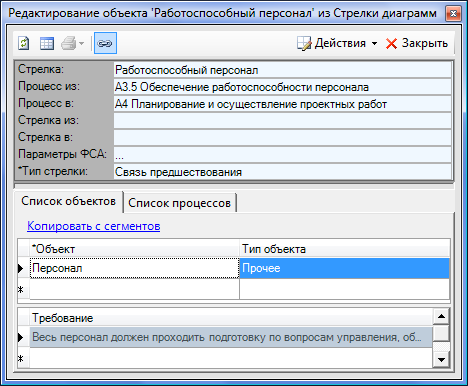
Task: Open the Действия dropdown menu
Action: 374,43
